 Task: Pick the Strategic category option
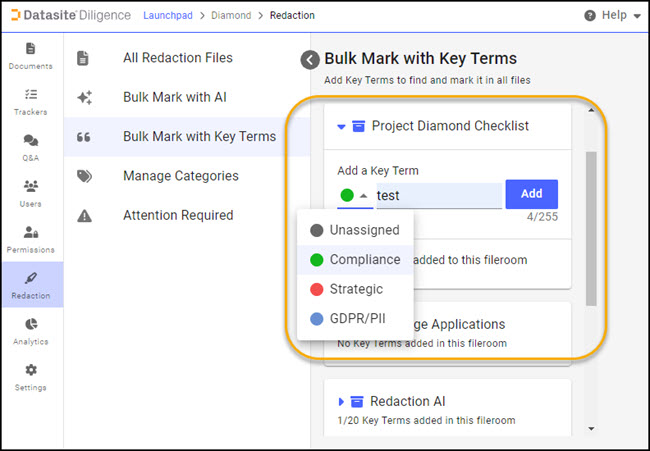pos(350,290)
